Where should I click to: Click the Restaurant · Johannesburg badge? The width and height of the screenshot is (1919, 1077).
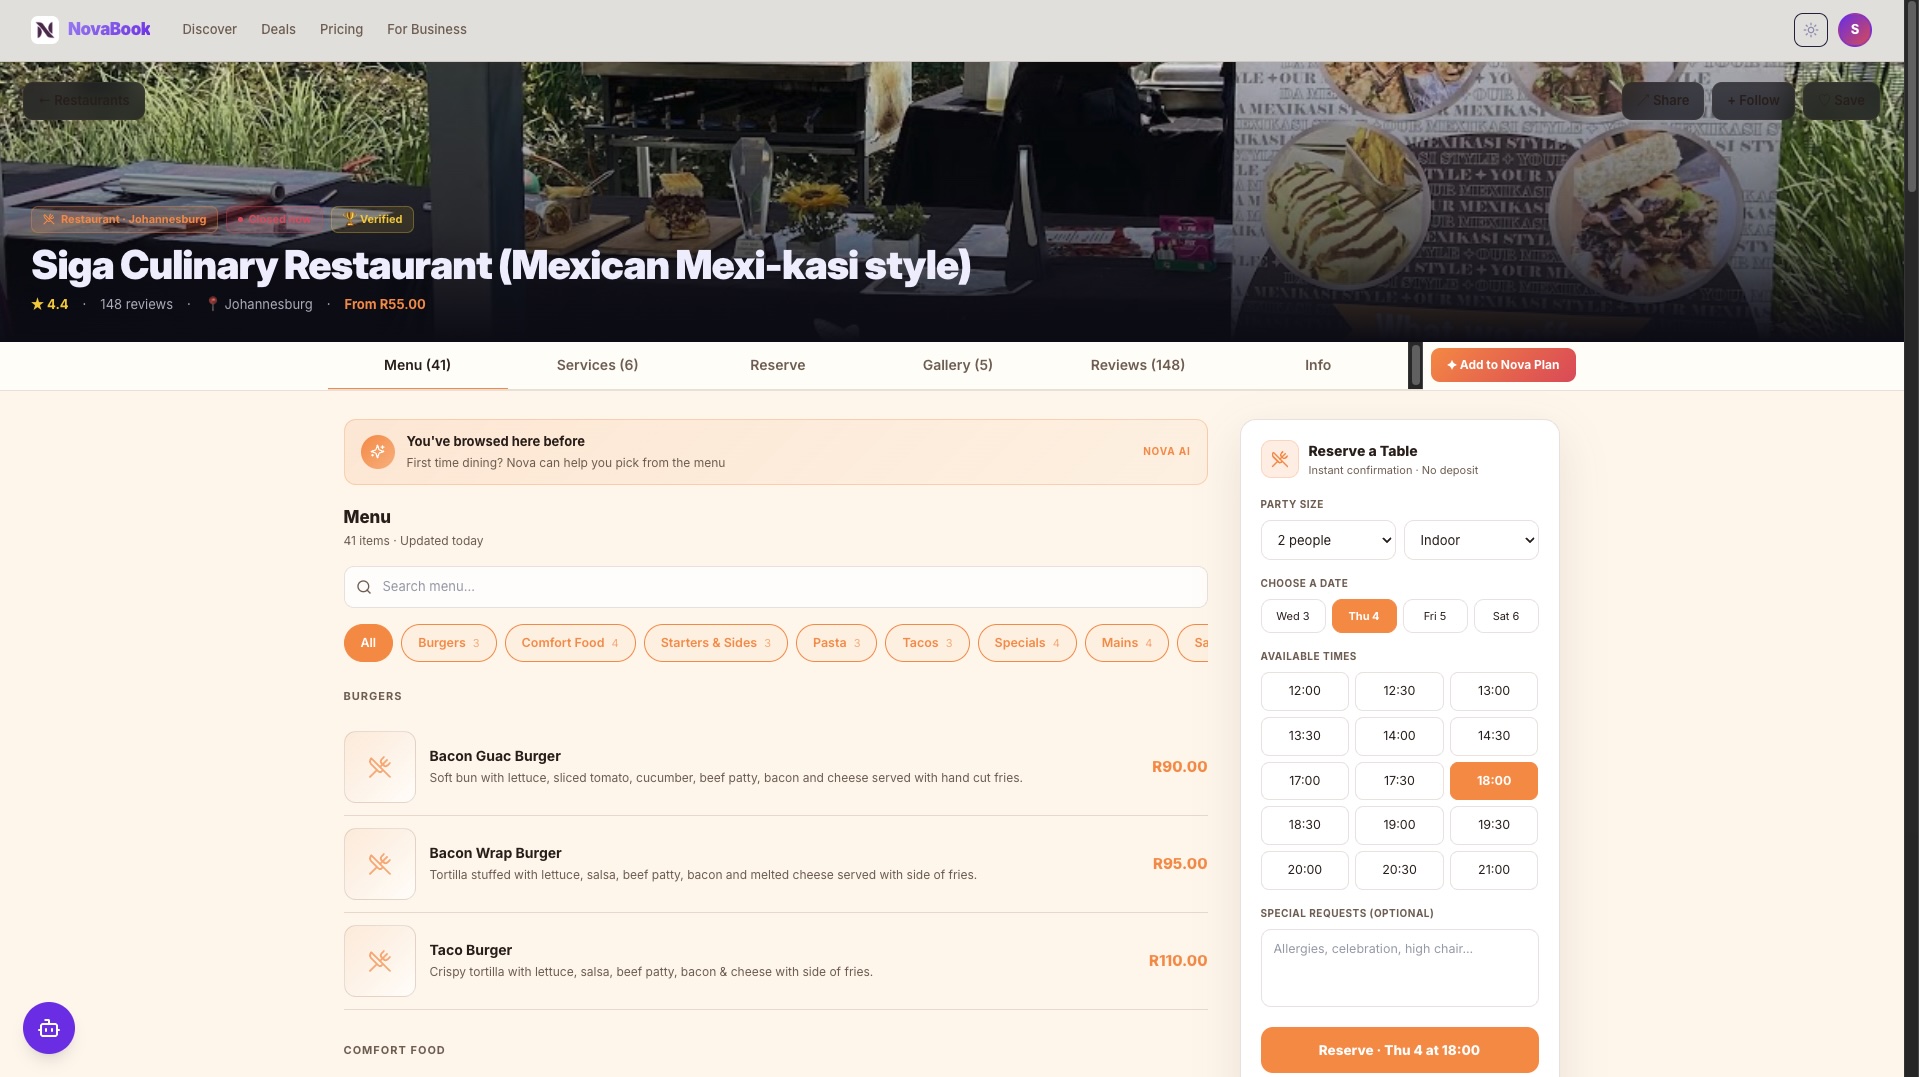[124, 219]
